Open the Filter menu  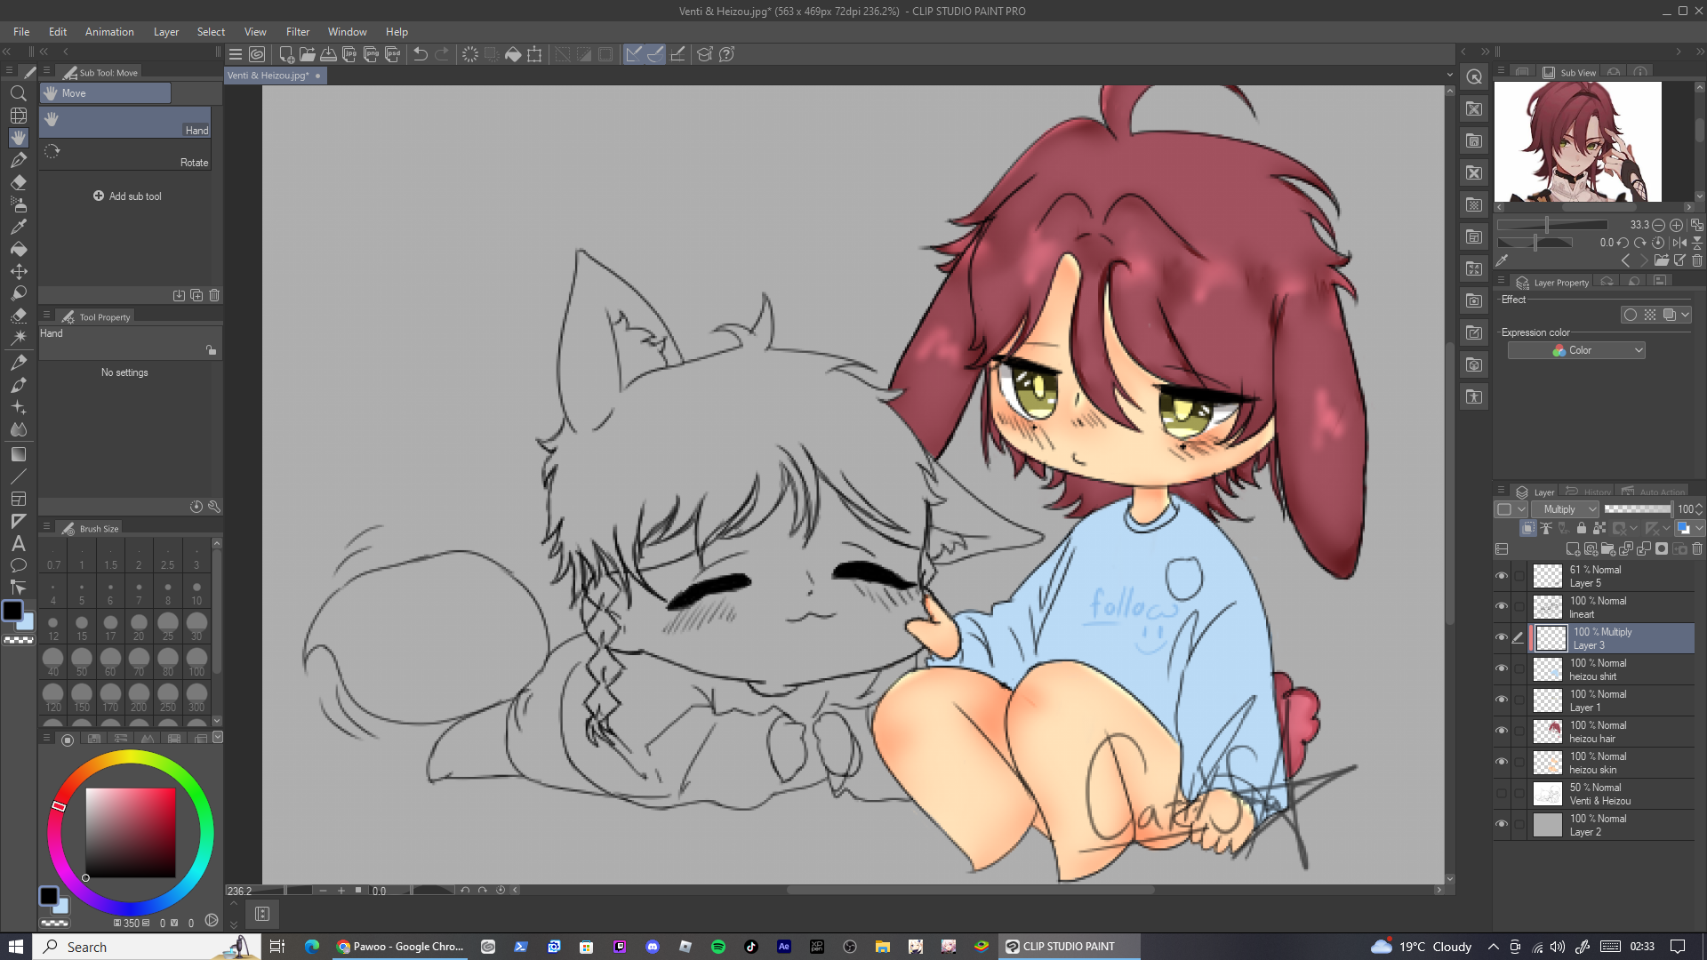coord(297,32)
